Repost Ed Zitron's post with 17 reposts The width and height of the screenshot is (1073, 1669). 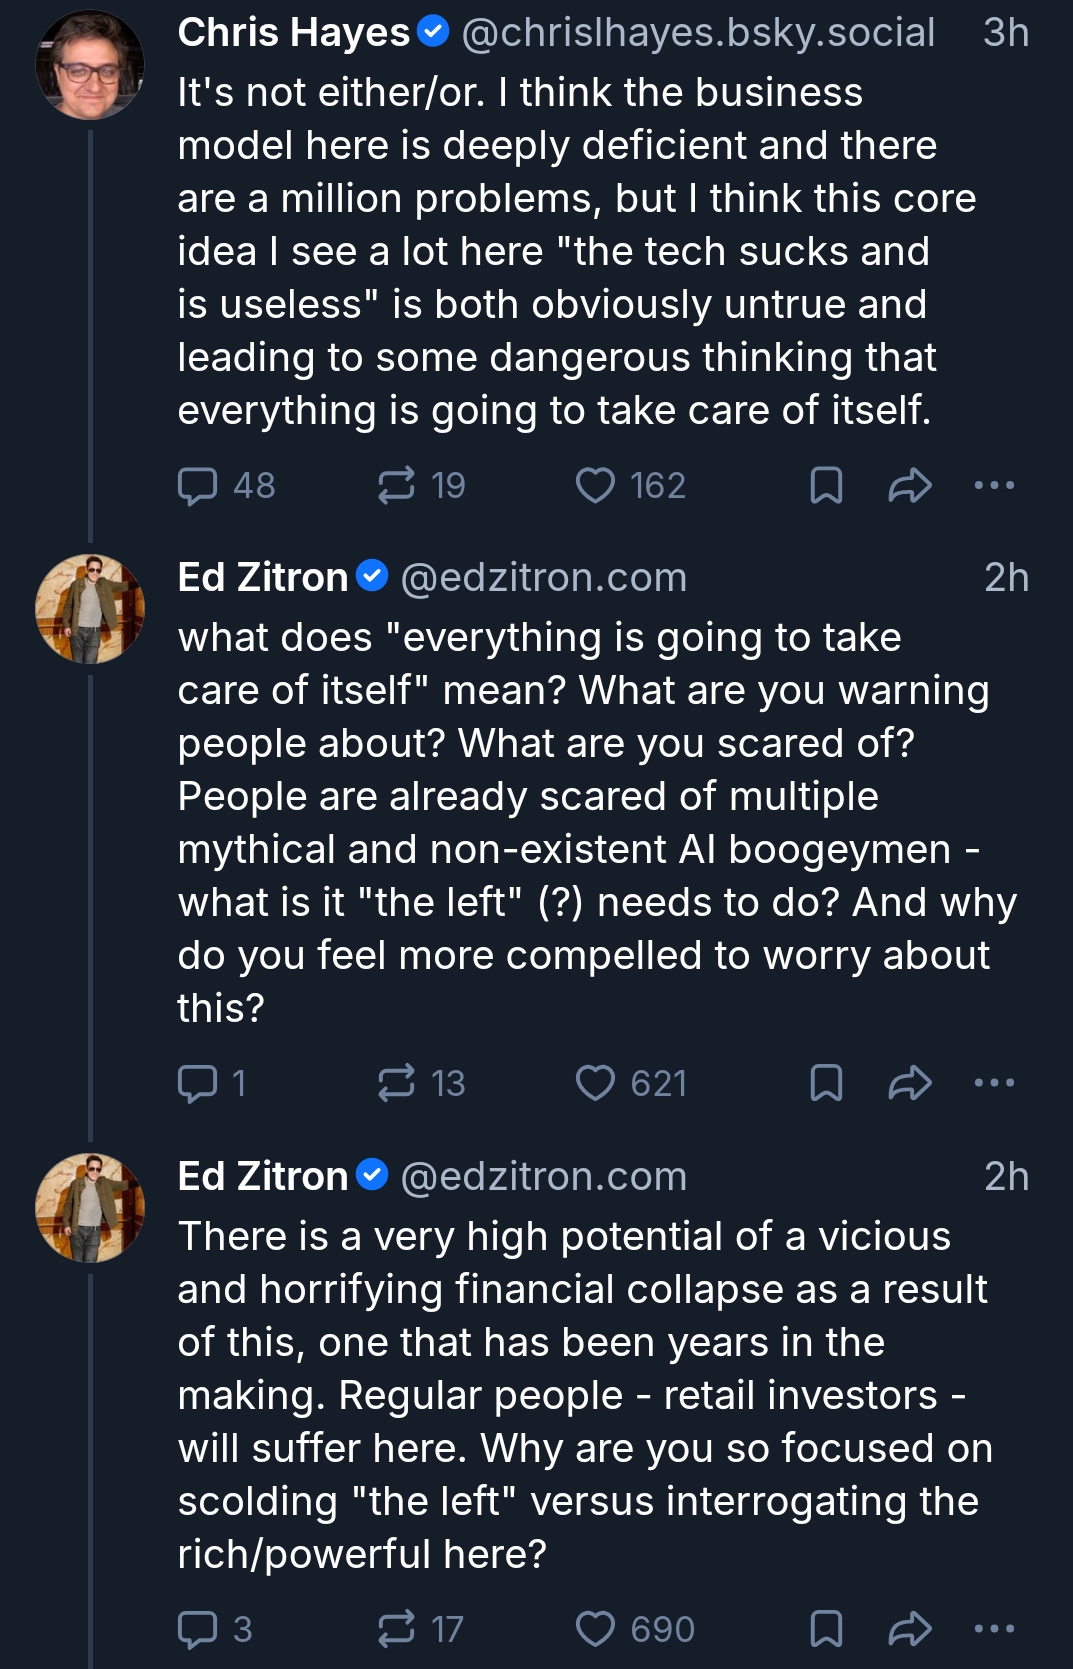[397, 1629]
